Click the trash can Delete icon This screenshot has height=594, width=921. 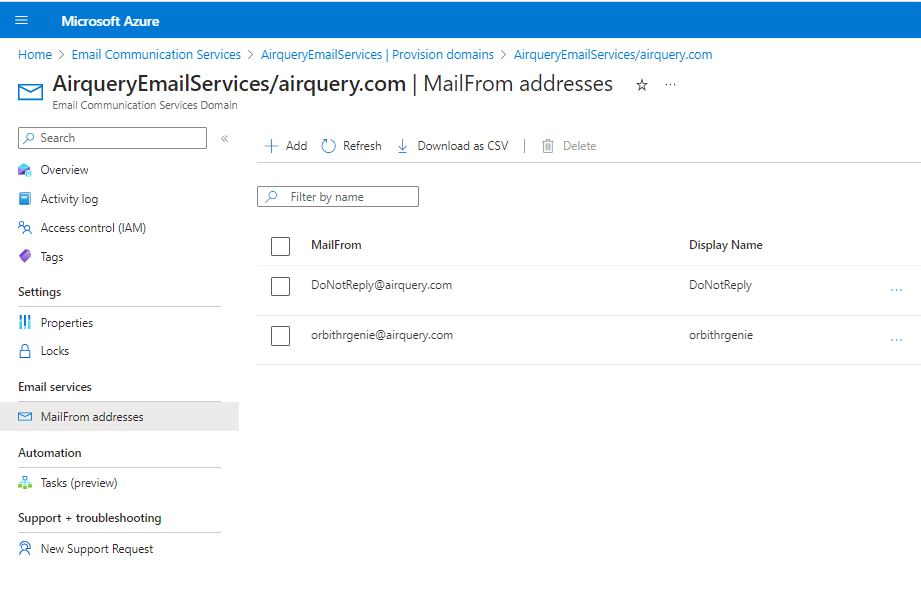point(547,146)
